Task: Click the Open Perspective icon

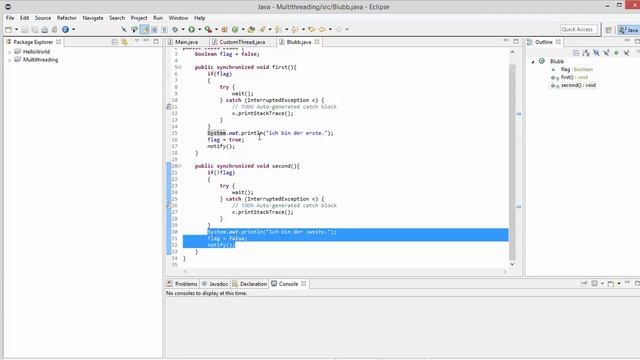Action: [609, 30]
